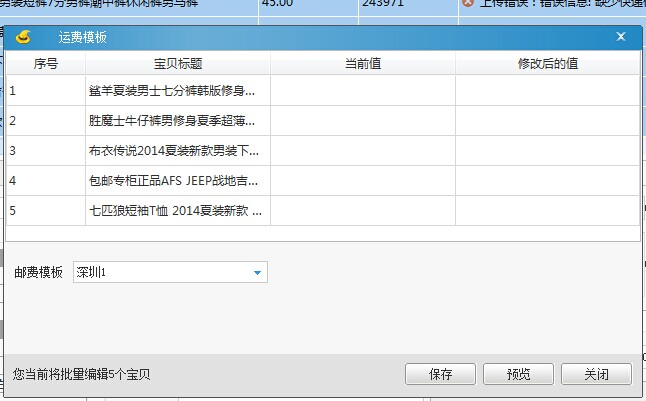Close the 运费模板 dialog with X
Image resolution: width=646 pixels, height=401 pixels.
coord(620,37)
